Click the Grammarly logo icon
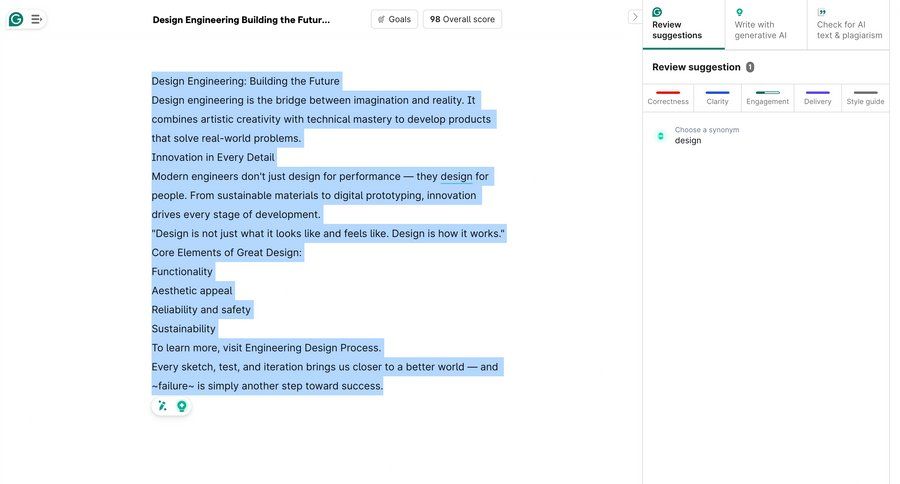Image resolution: width=900 pixels, height=484 pixels. (16, 20)
